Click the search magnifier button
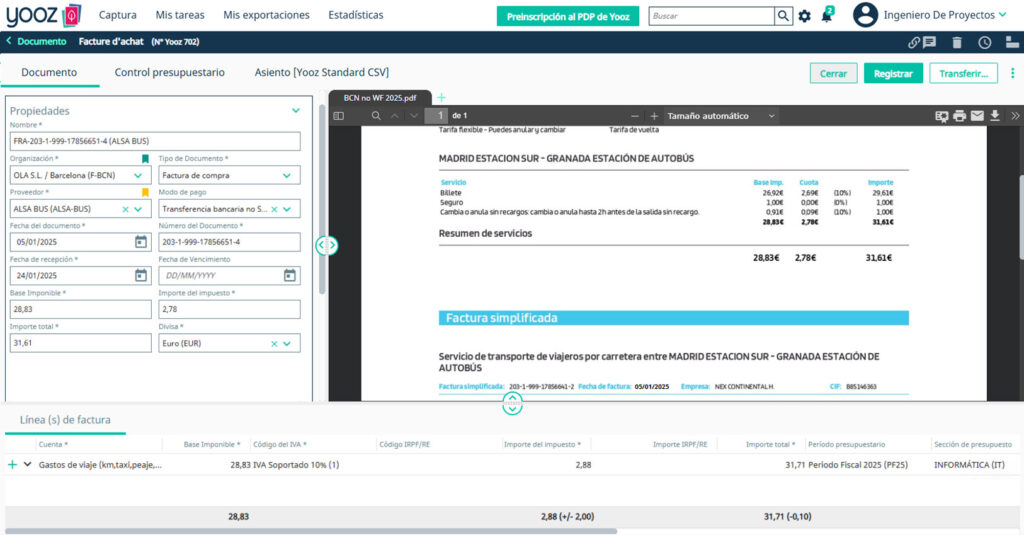Image resolution: width=1024 pixels, height=535 pixels. point(783,16)
